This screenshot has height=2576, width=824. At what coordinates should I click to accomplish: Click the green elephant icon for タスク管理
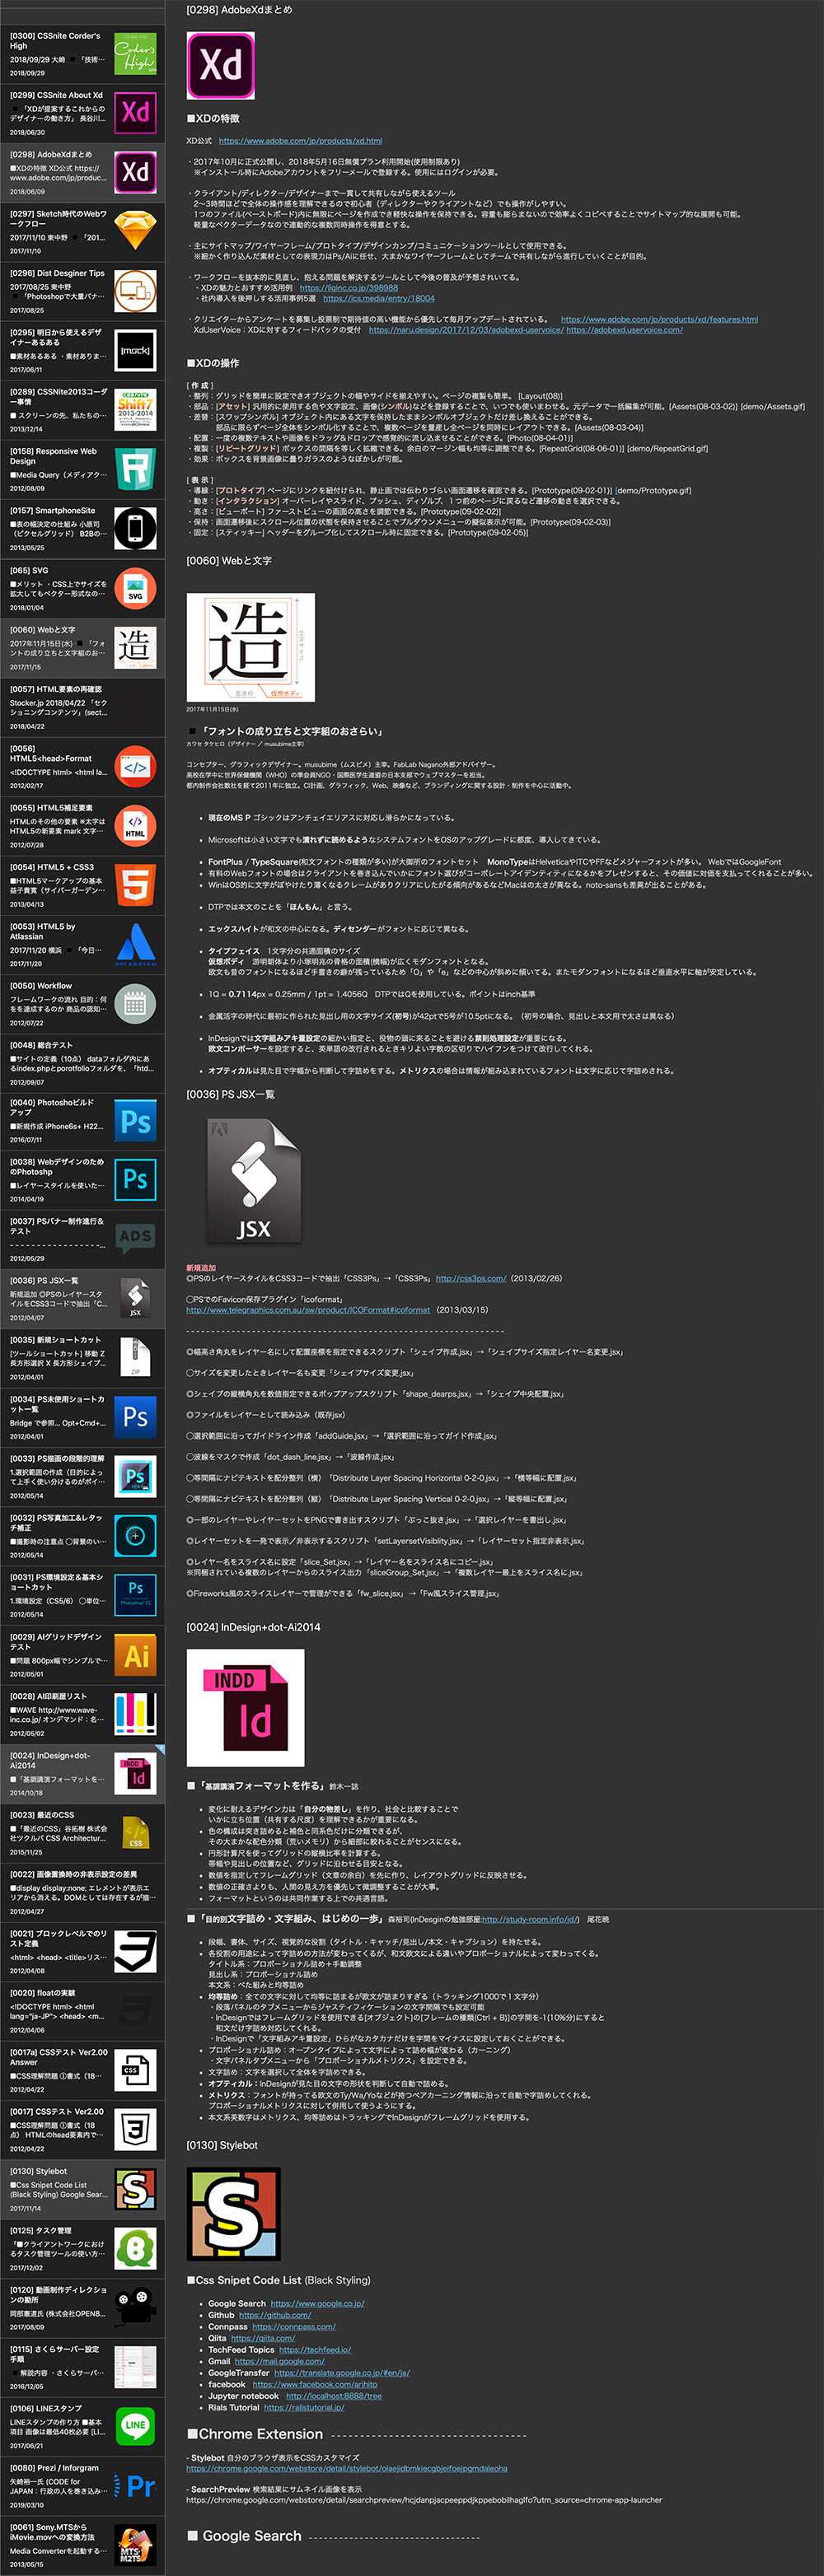tap(135, 2250)
